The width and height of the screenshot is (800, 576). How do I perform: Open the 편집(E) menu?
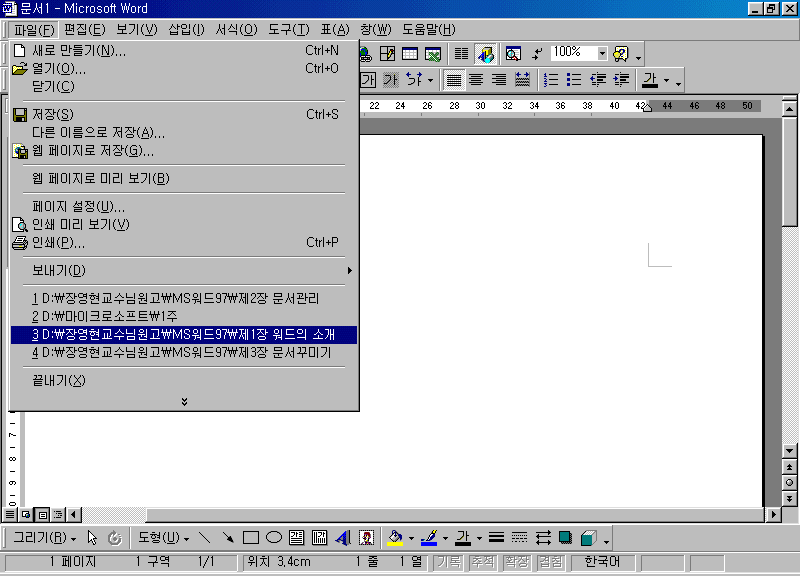point(85,30)
